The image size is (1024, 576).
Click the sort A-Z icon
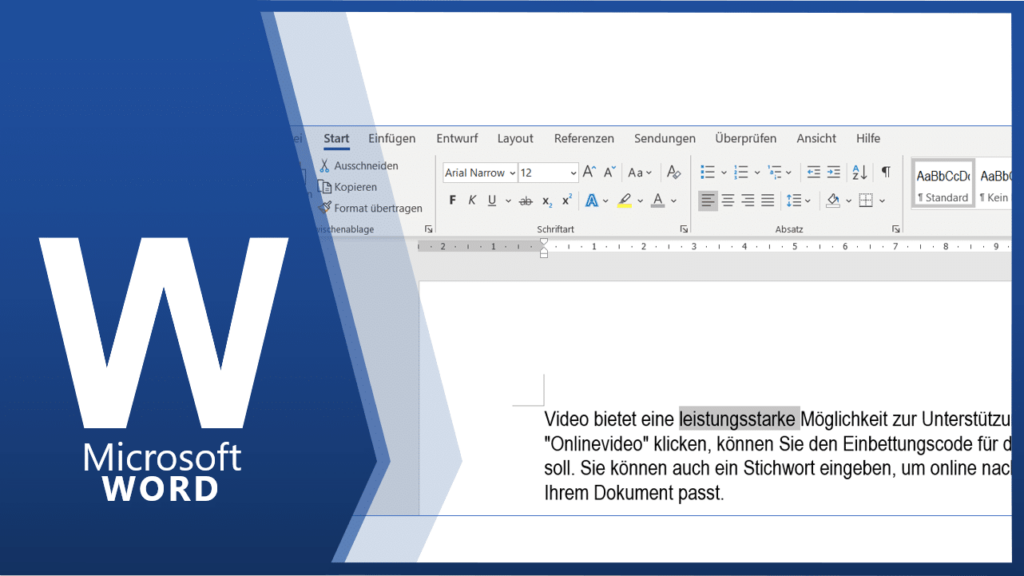859,172
